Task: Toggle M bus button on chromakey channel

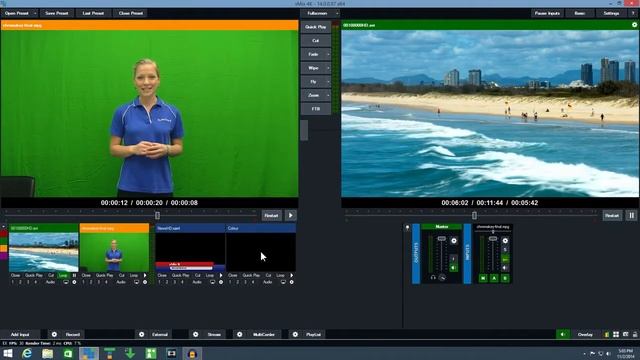Action: (483, 278)
